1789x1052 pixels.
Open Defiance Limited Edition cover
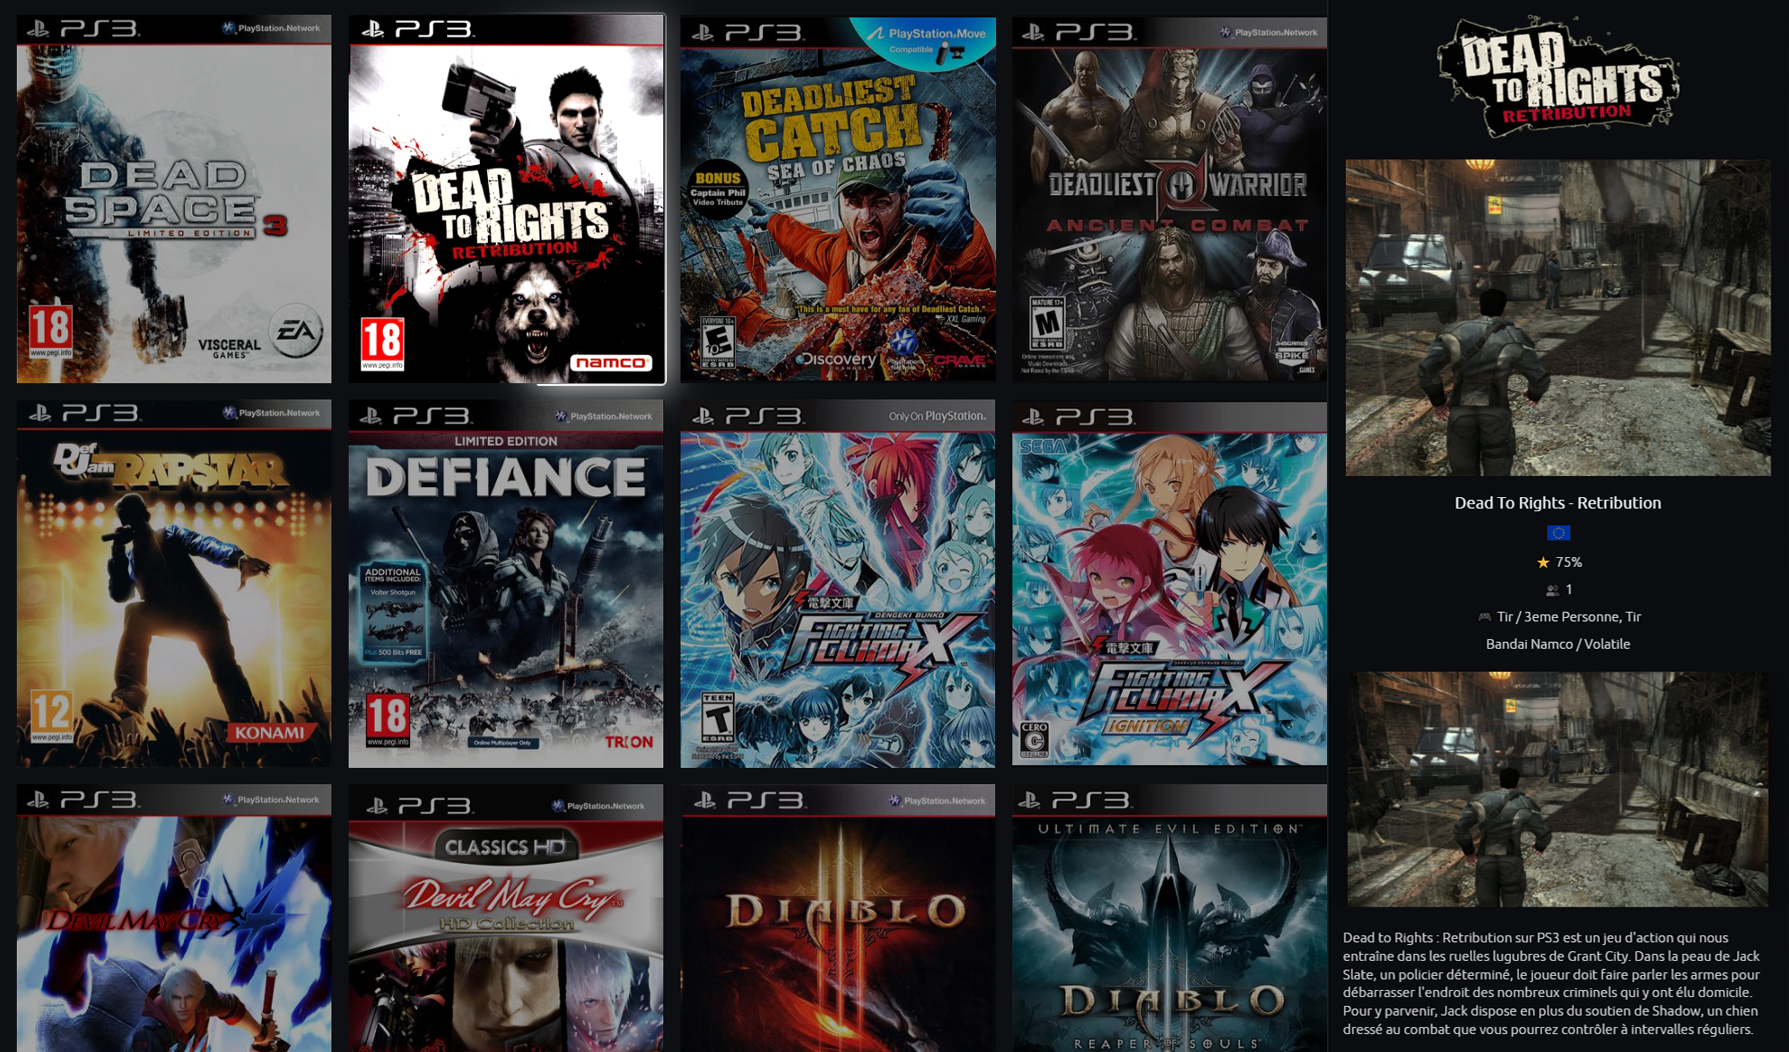[506, 586]
